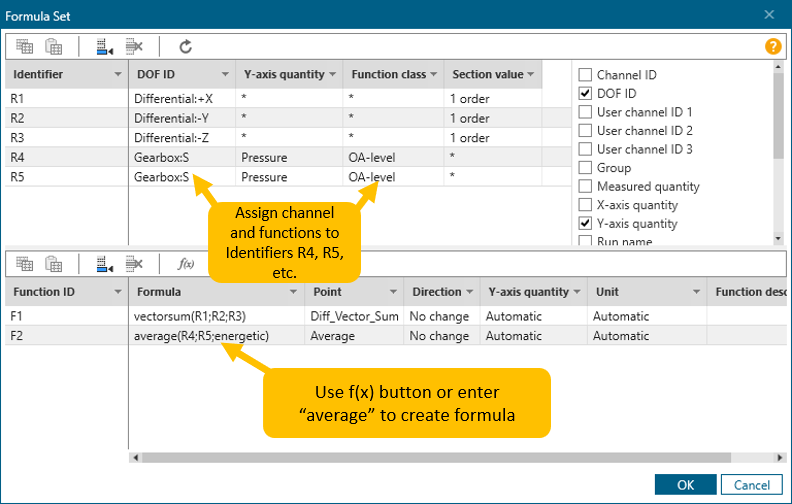Open the Function class column filter dropdown
Image resolution: width=792 pixels, height=504 pixels.
point(433,75)
